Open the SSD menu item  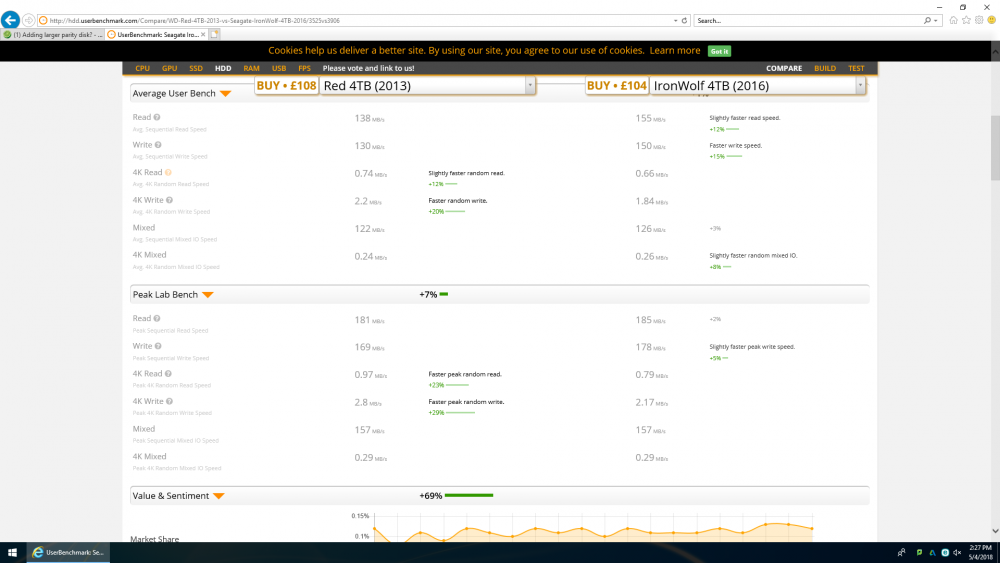(x=196, y=68)
